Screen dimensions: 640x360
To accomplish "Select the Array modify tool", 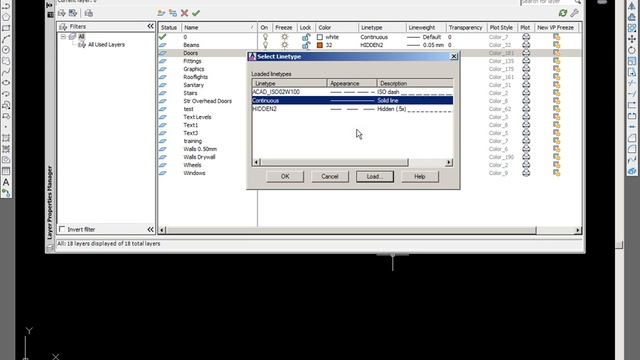I will click(x=632, y=28).
